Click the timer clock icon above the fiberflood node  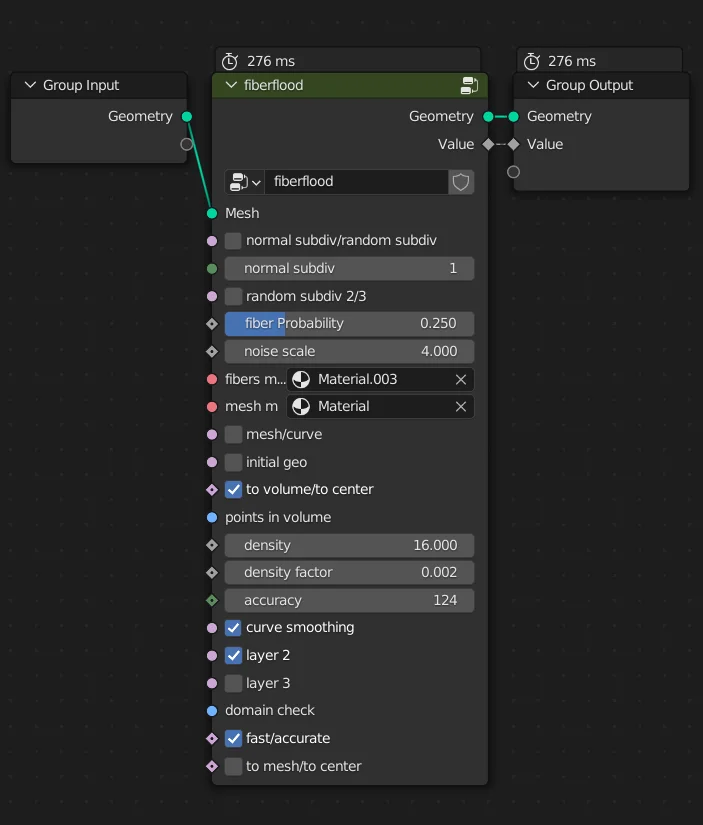tap(227, 59)
